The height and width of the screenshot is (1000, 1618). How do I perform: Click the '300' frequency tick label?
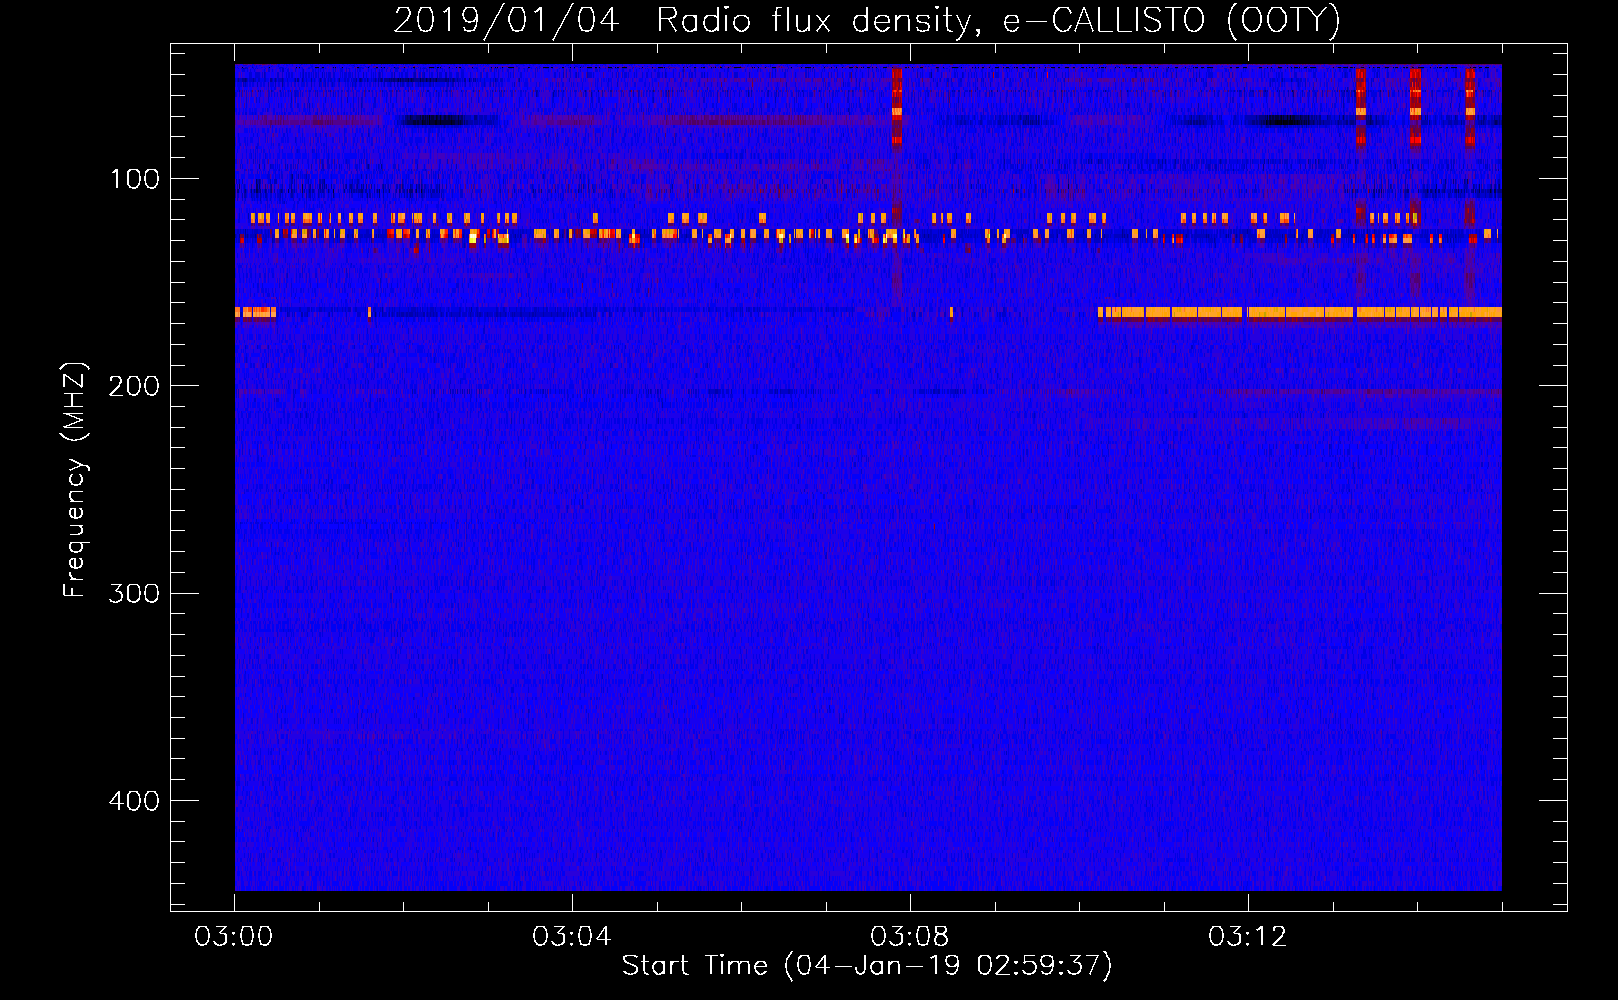(134, 593)
